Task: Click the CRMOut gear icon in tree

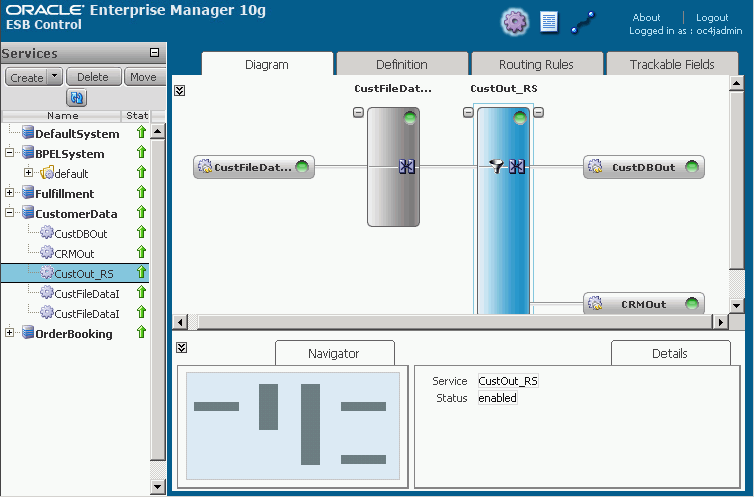Action: pos(47,252)
